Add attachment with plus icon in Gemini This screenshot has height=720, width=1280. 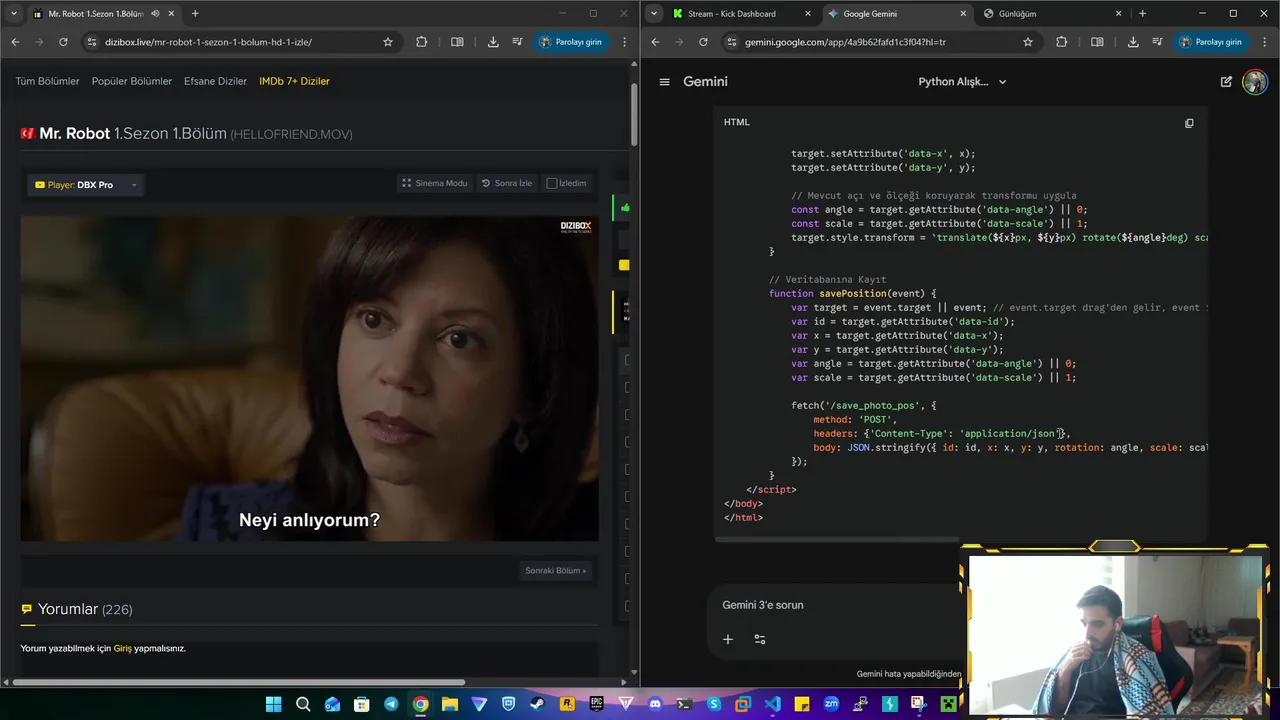(x=728, y=639)
